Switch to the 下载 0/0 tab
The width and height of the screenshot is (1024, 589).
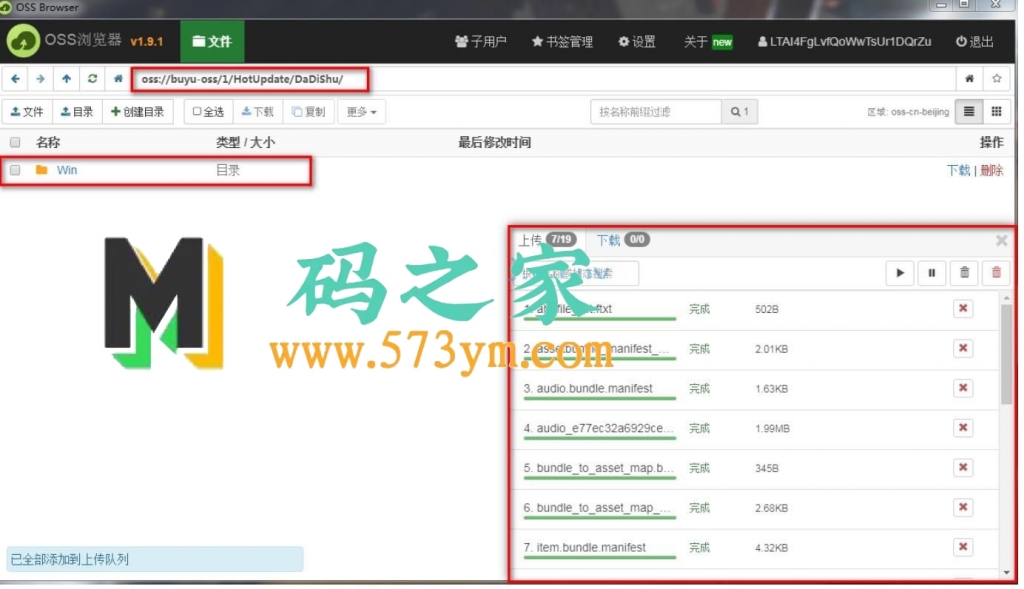[x=623, y=240]
